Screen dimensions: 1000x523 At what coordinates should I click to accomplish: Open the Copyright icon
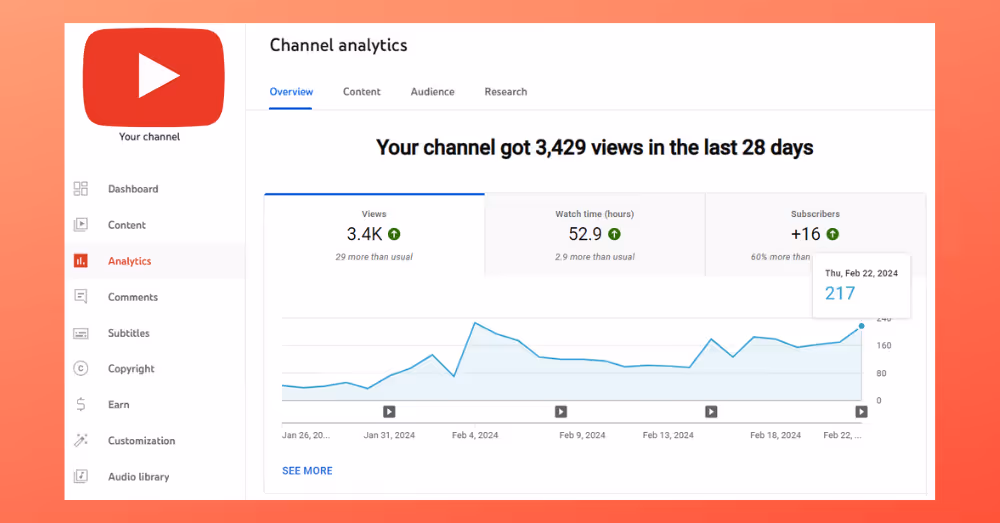click(80, 369)
